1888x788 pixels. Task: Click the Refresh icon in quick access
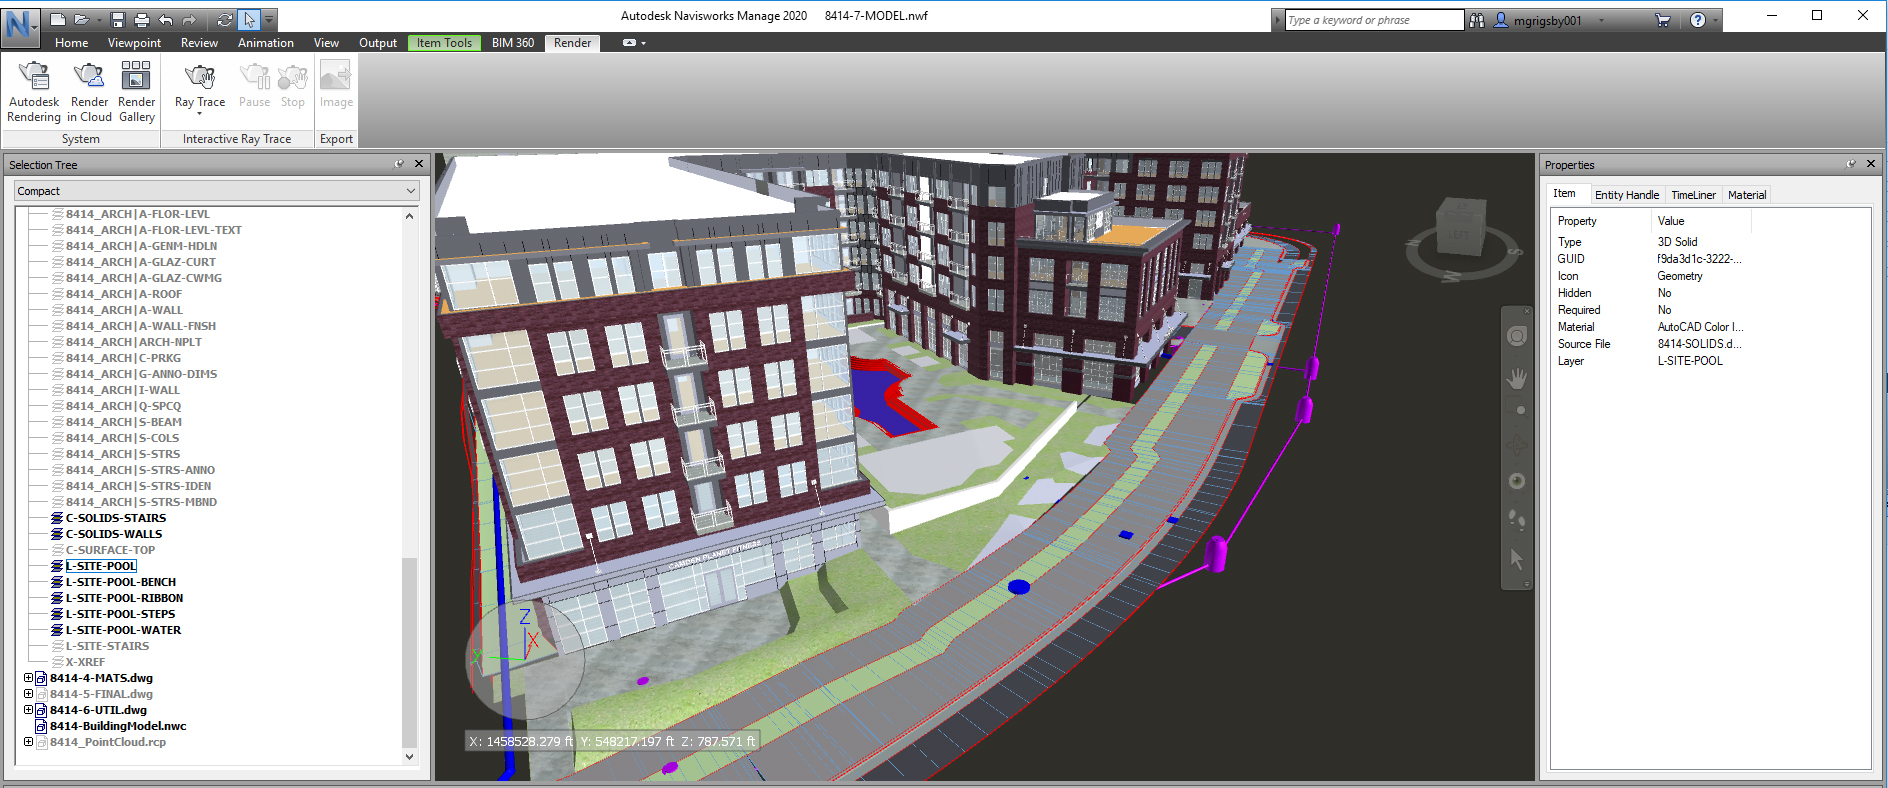pos(224,20)
